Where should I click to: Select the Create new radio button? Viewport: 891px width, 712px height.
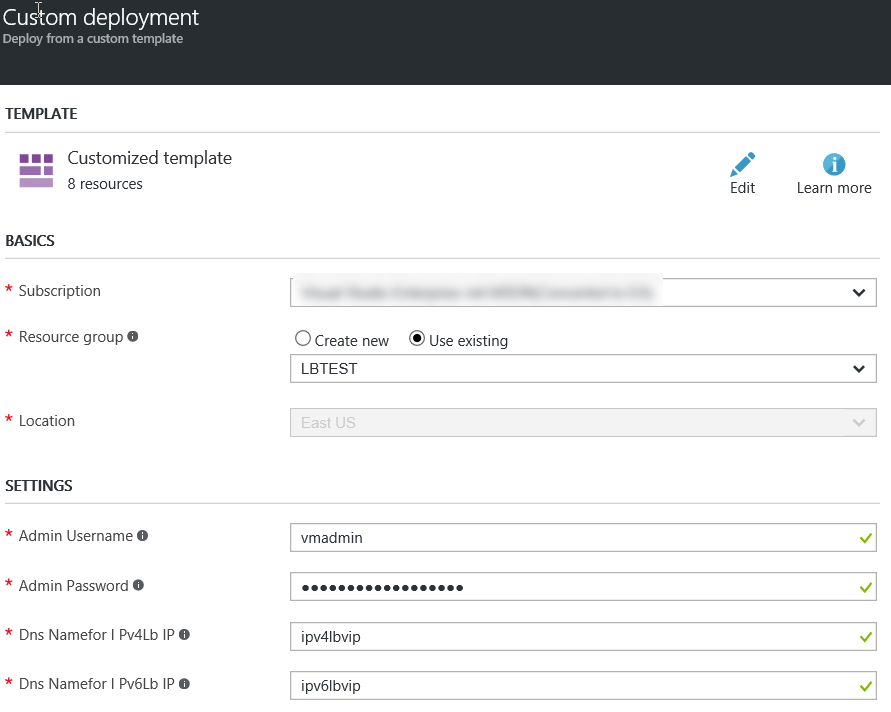pos(303,340)
